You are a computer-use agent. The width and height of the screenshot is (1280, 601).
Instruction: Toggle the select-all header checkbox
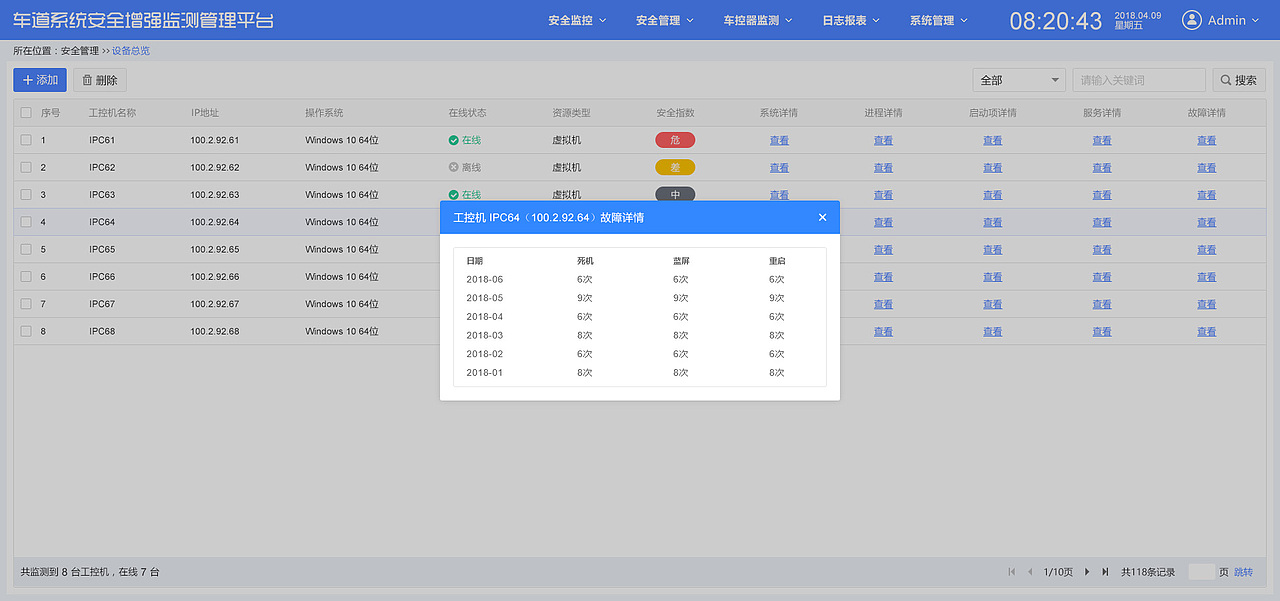click(x=26, y=113)
